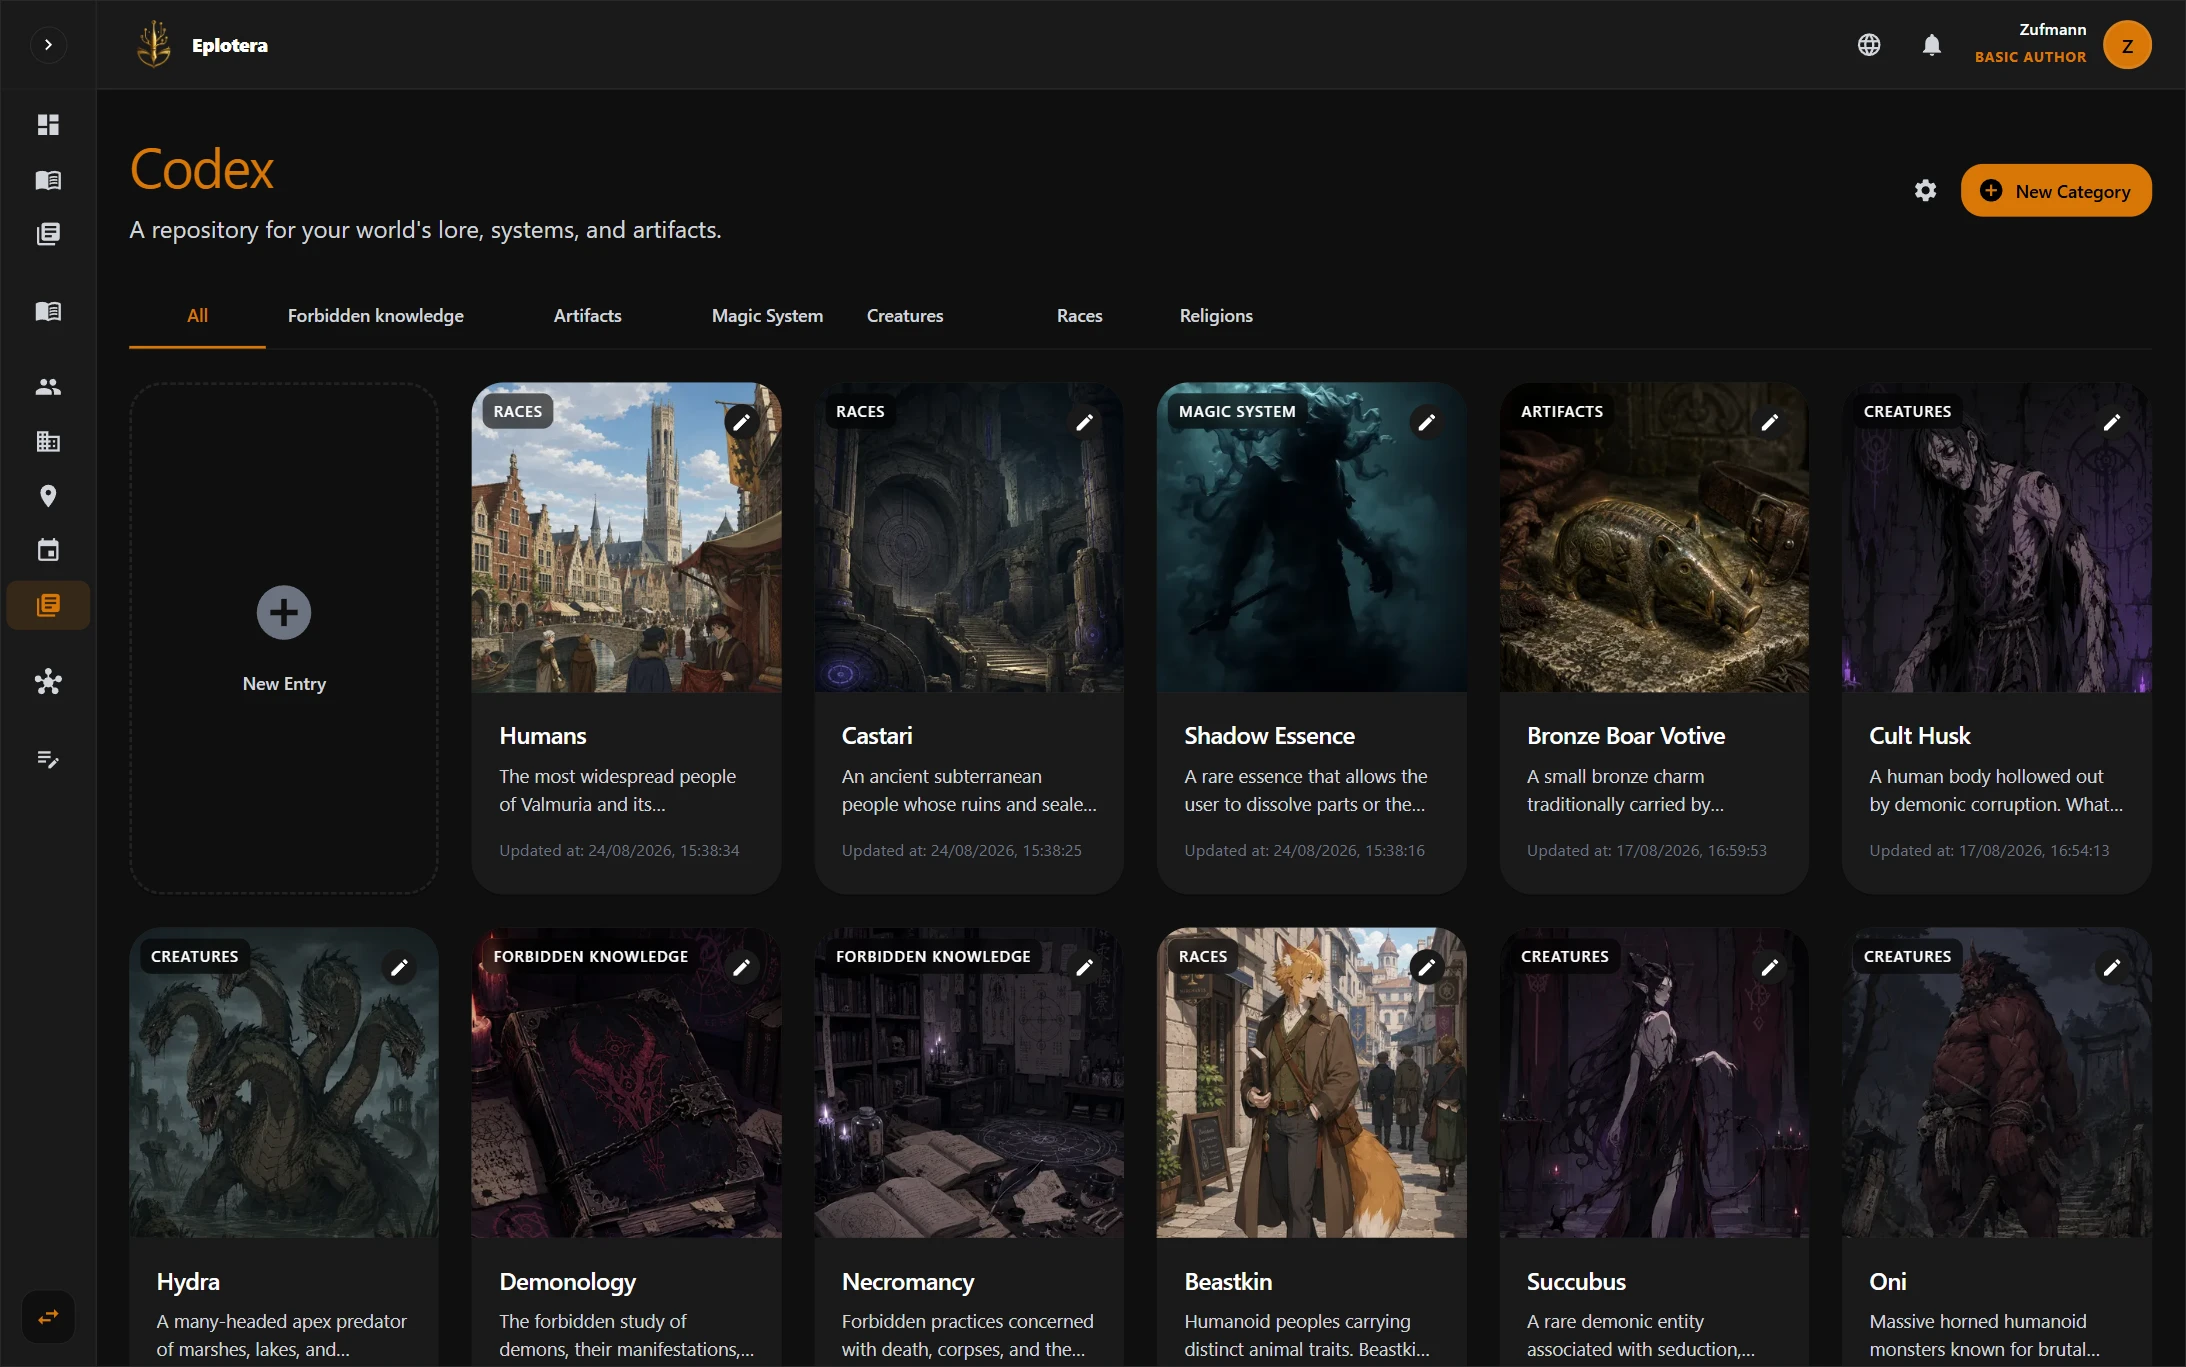The height and width of the screenshot is (1367, 2186).
Task: Edit the Humans entry
Action: pyautogui.click(x=742, y=422)
